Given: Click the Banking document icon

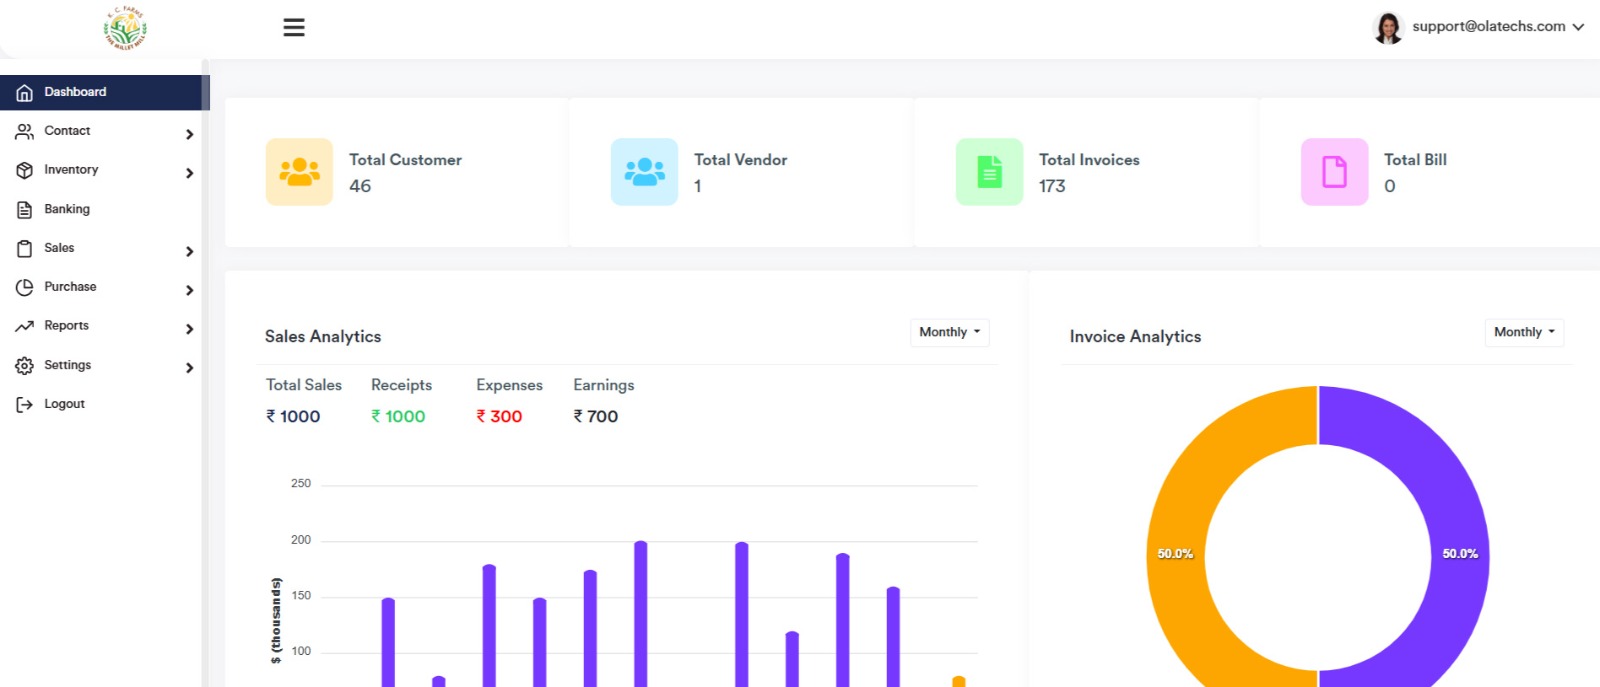Looking at the screenshot, I should pyautogui.click(x=25, y=209).
